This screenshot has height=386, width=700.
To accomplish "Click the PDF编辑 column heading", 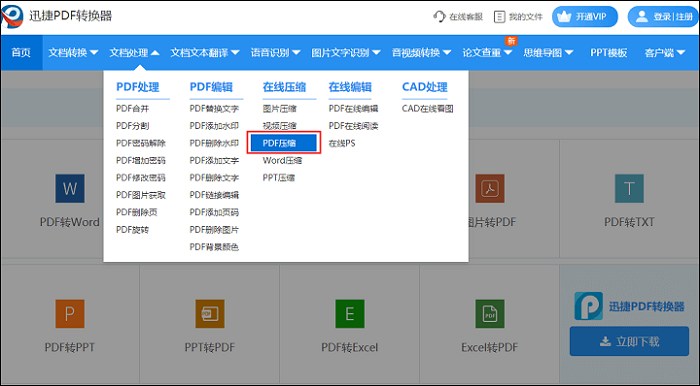I will click(x=211, y=87).
